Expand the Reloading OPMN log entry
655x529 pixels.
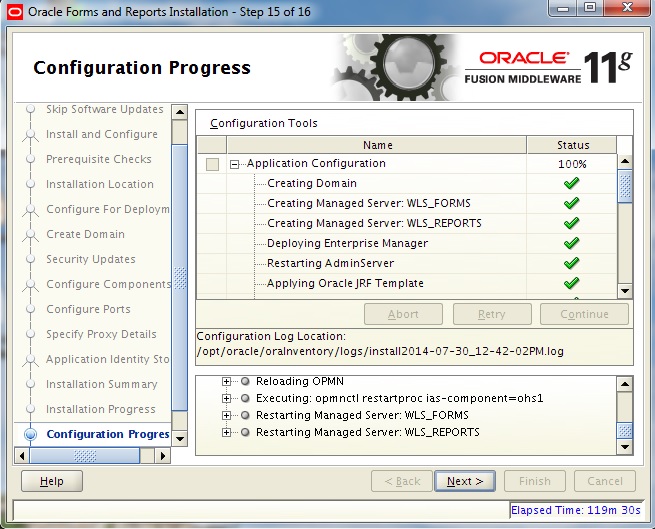click(x=227, y=382)
